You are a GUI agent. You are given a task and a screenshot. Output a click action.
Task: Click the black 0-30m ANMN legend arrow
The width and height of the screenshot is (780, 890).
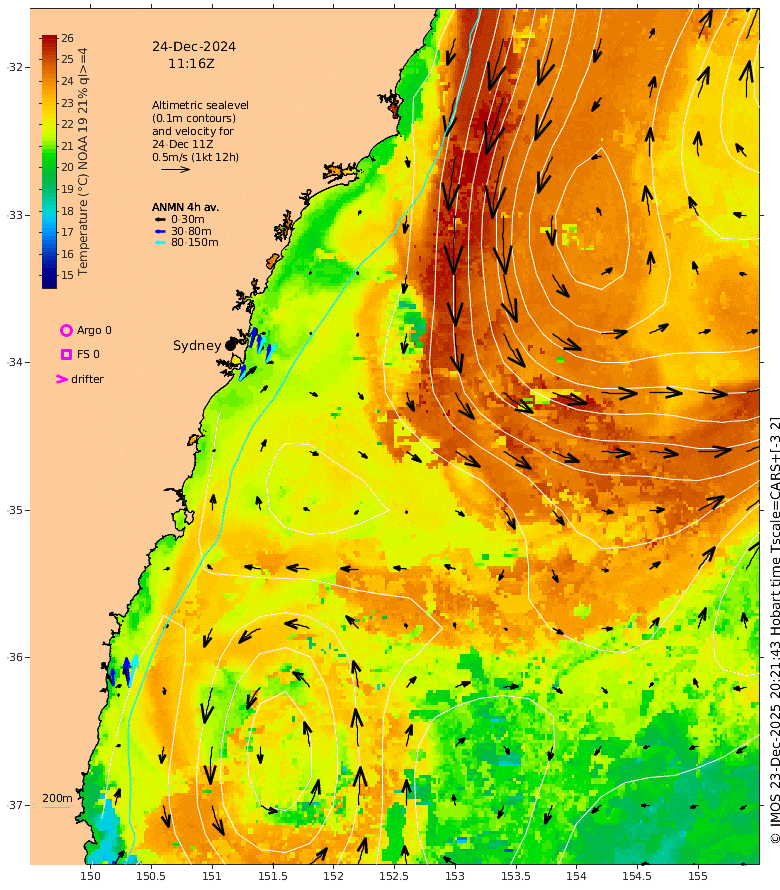[x=160, y=219]
